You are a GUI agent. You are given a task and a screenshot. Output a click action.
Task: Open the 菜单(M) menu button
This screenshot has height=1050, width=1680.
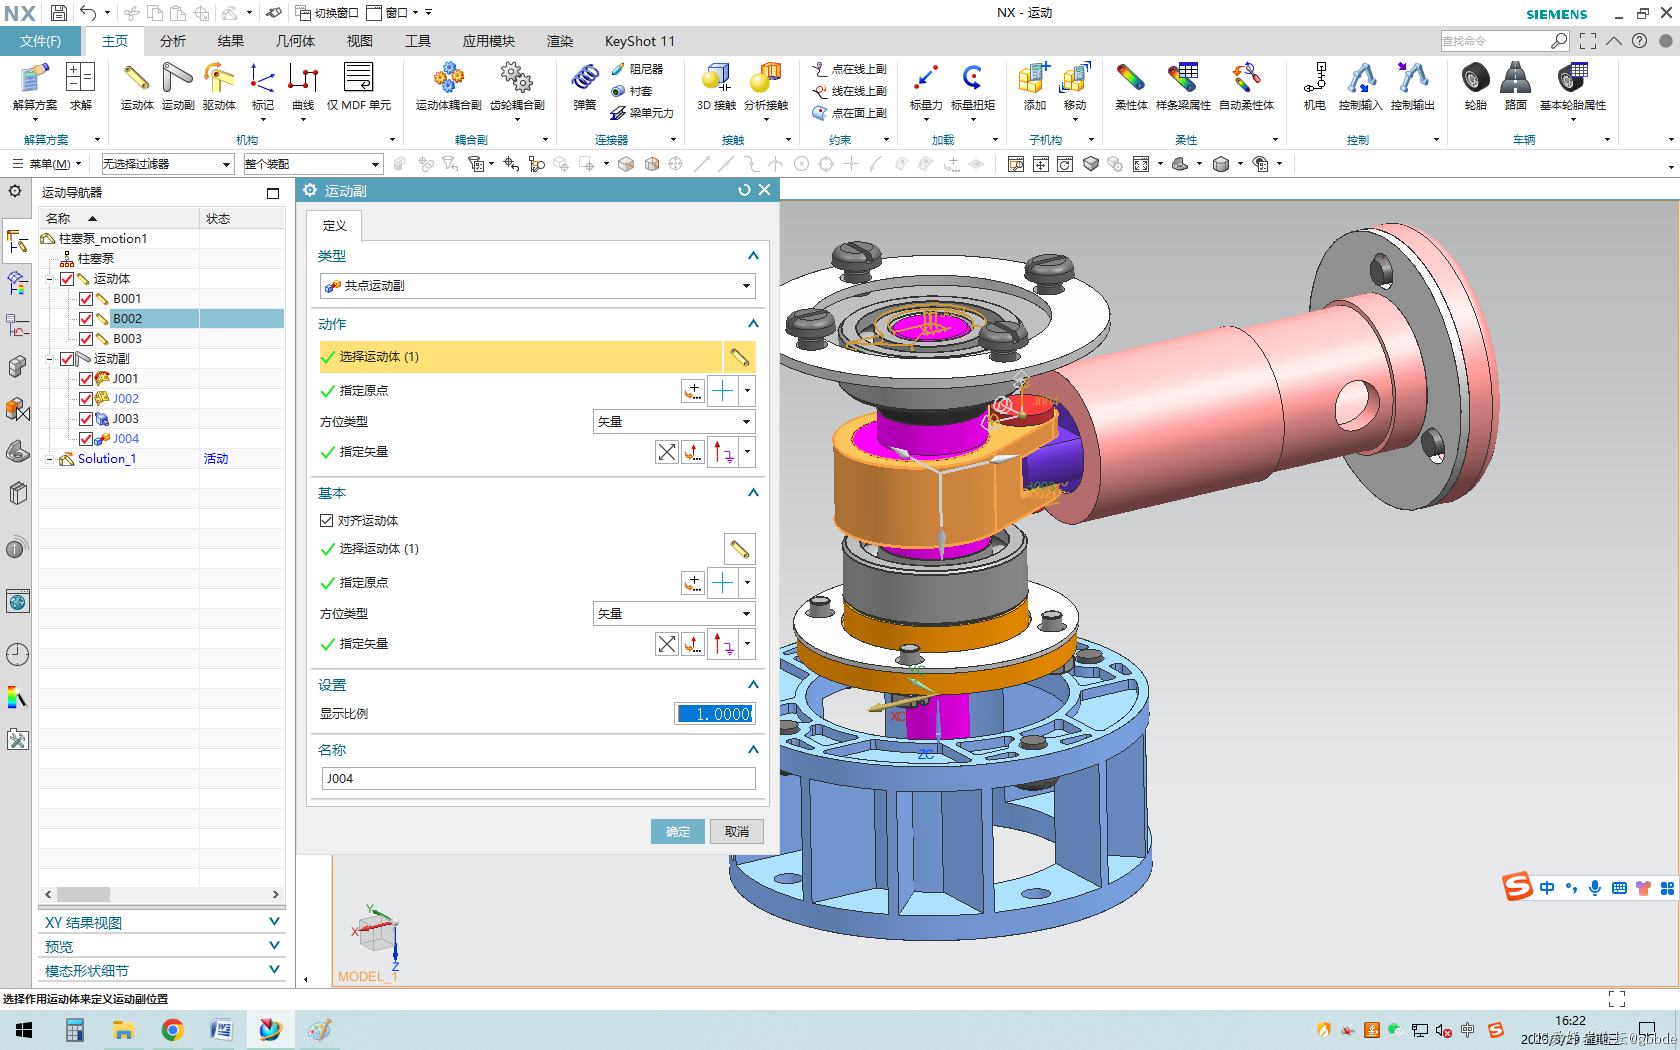[46, 164]
